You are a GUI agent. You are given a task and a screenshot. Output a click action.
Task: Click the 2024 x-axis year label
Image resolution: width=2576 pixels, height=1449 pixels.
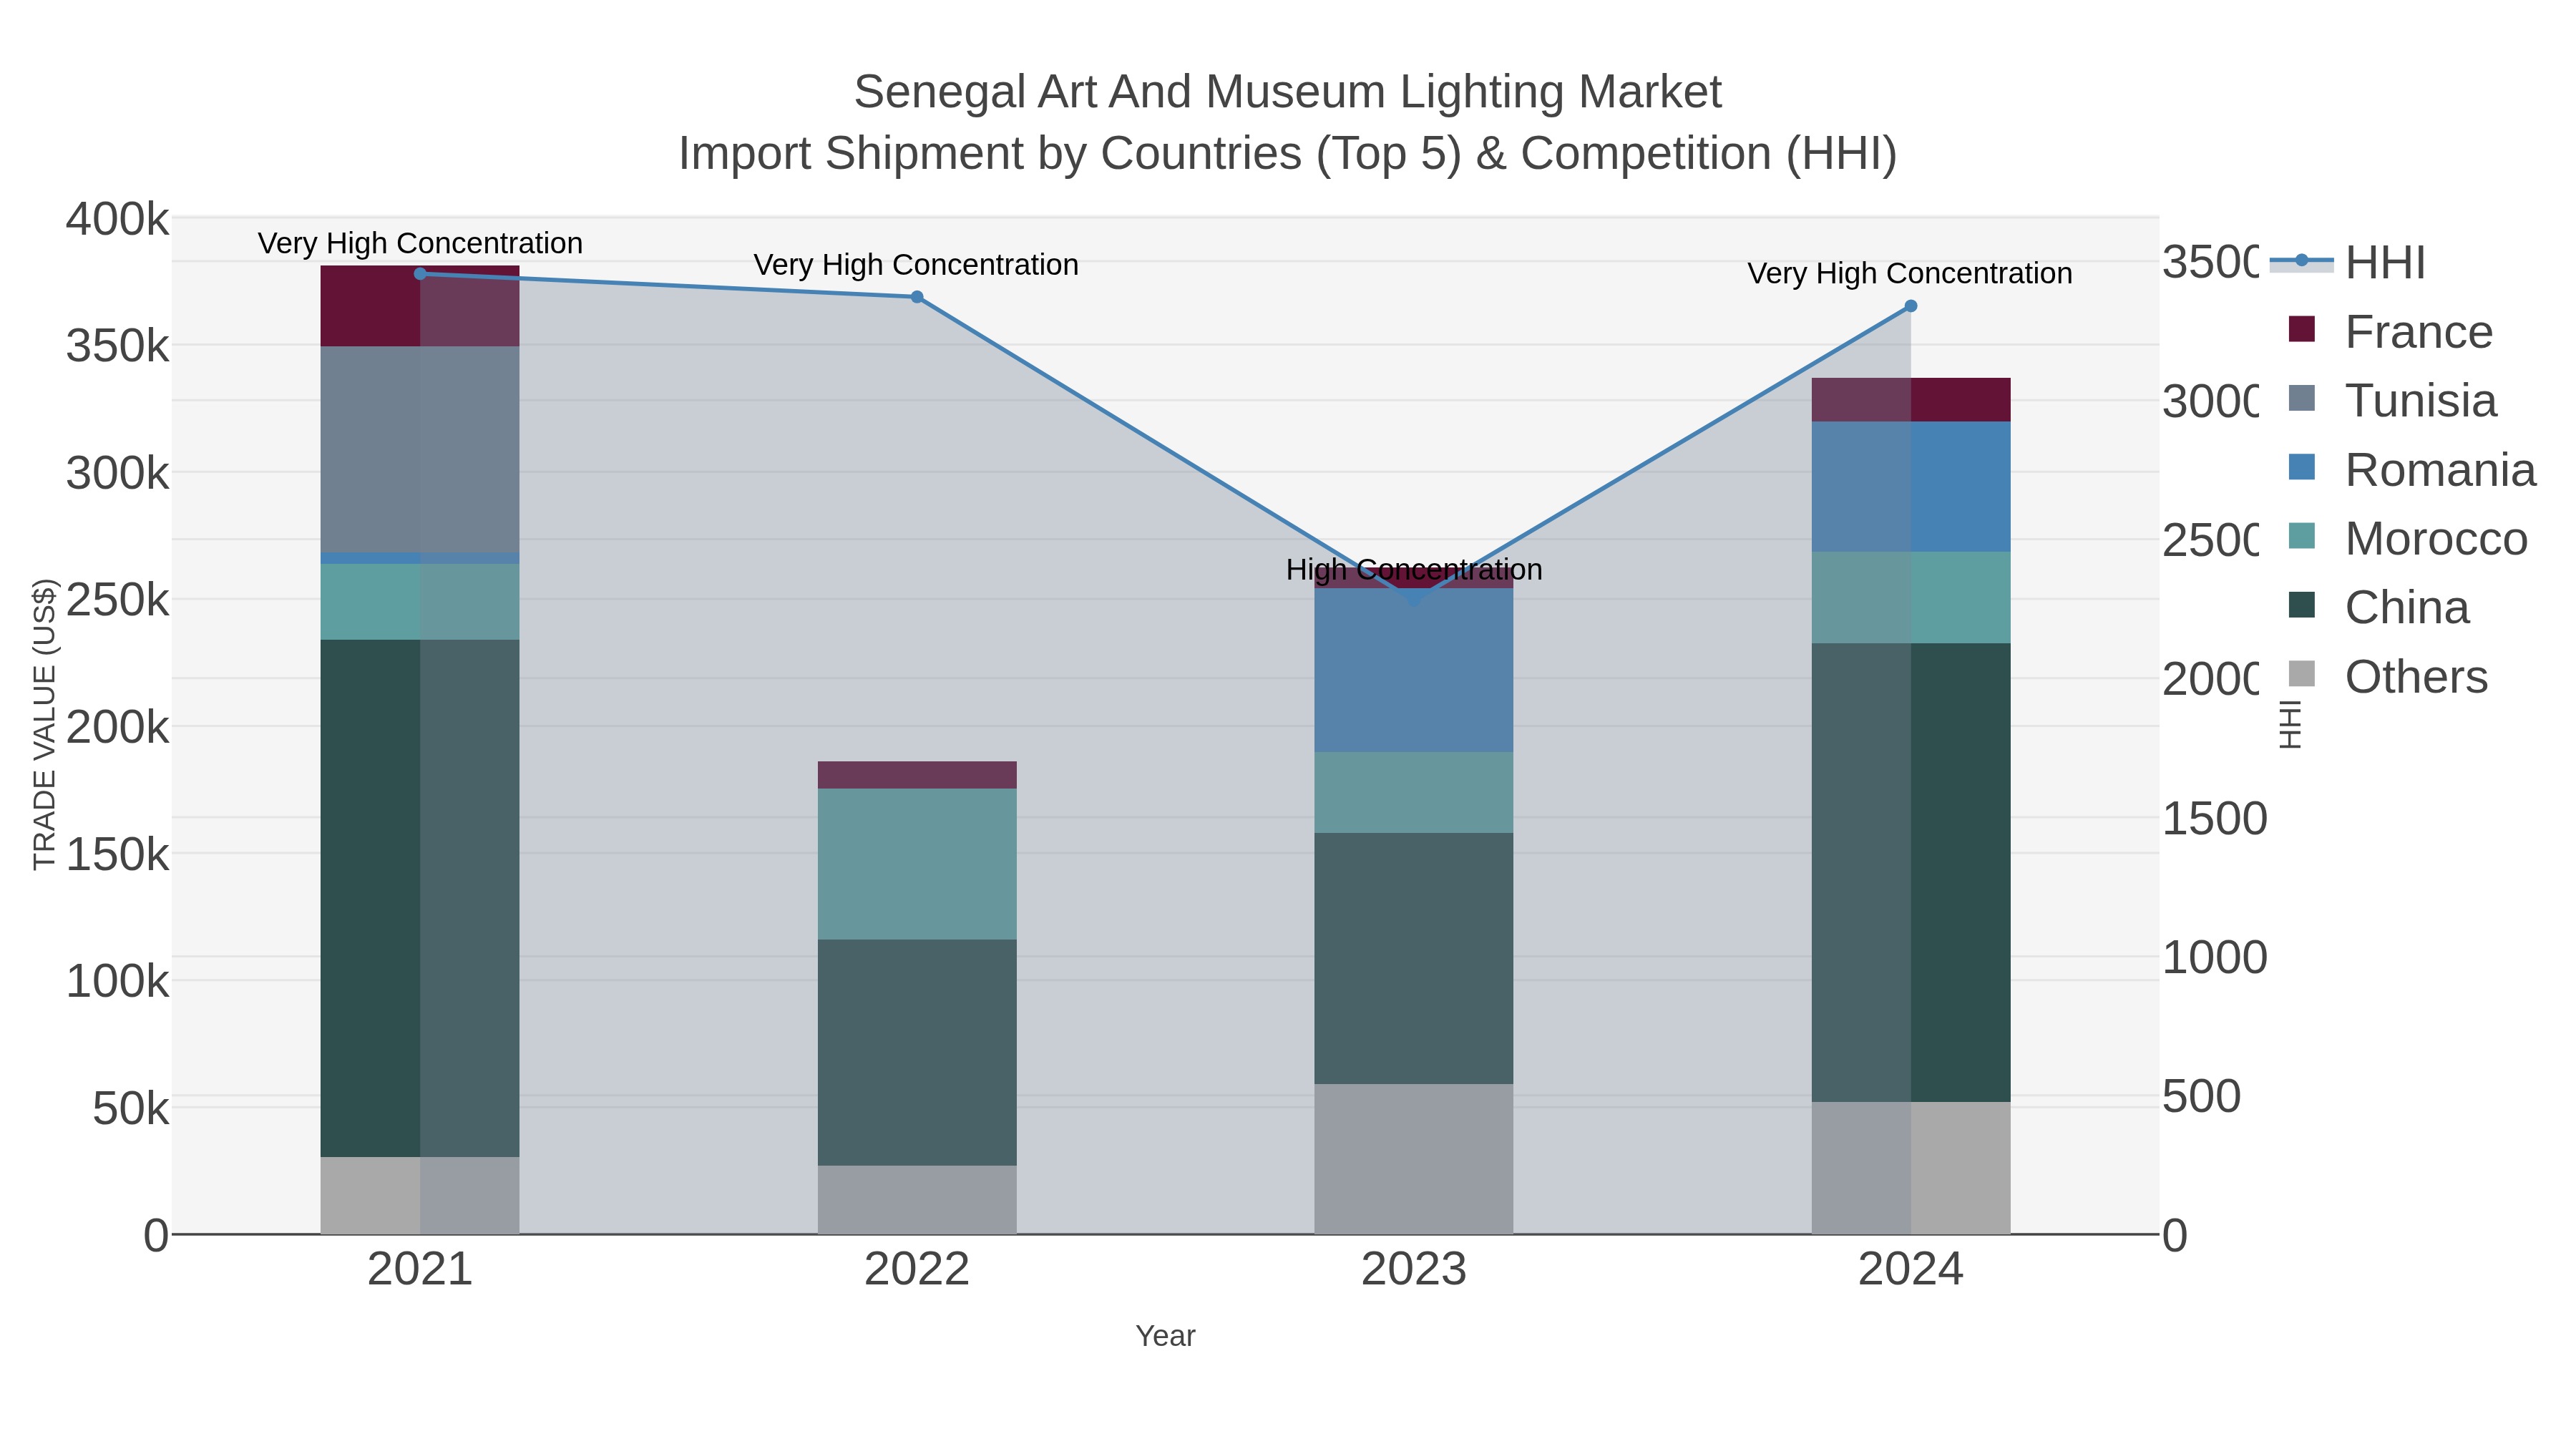(1910, 1270)
